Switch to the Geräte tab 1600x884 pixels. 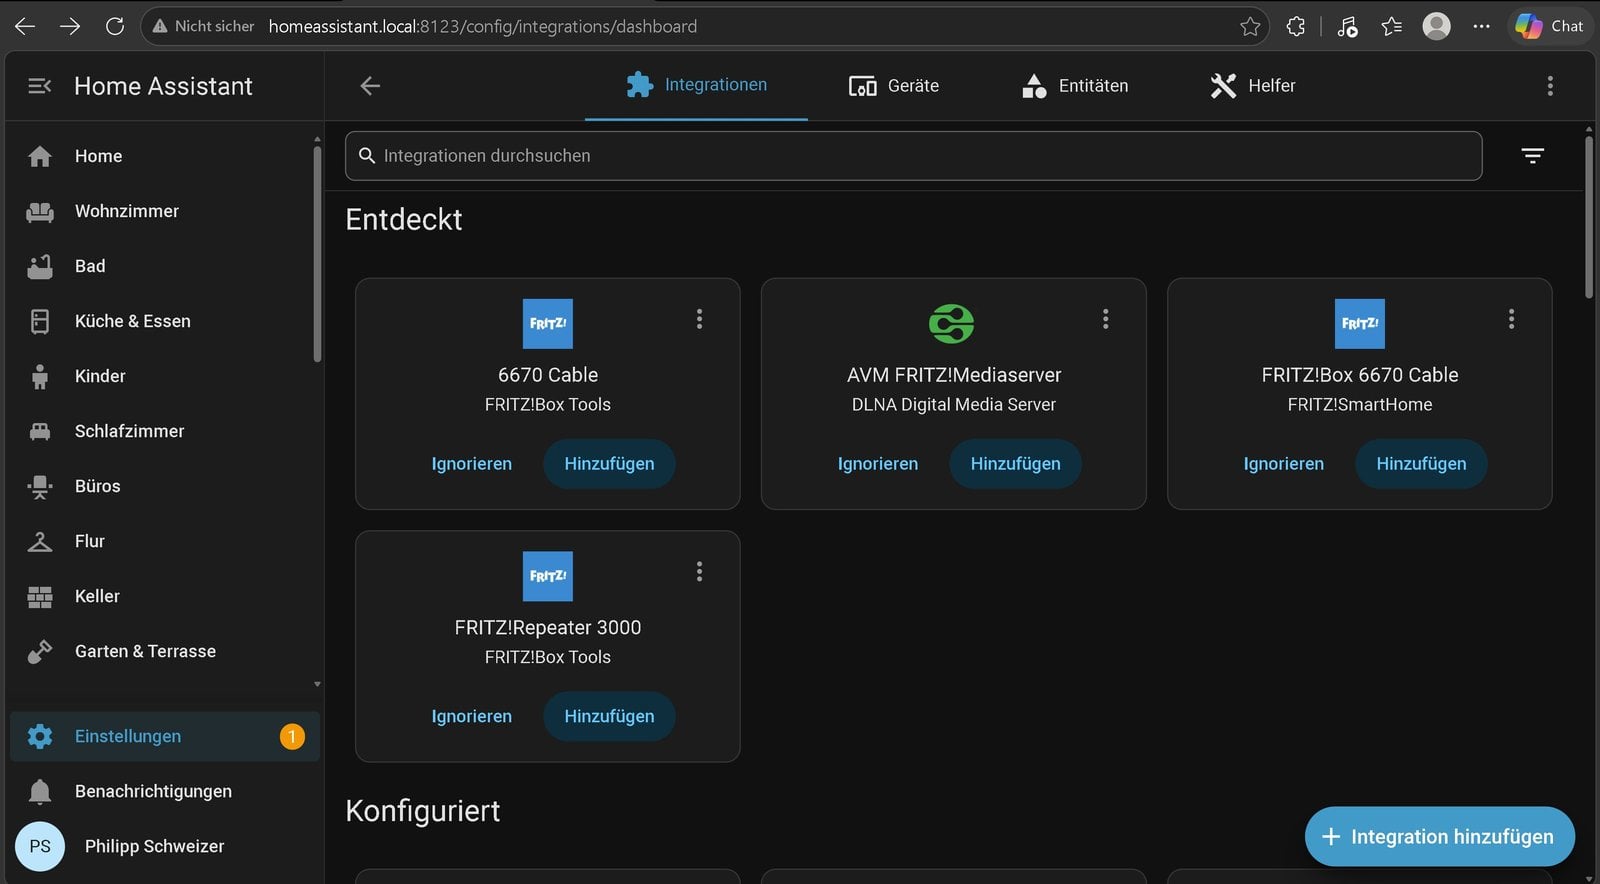(x=894, y=86)
